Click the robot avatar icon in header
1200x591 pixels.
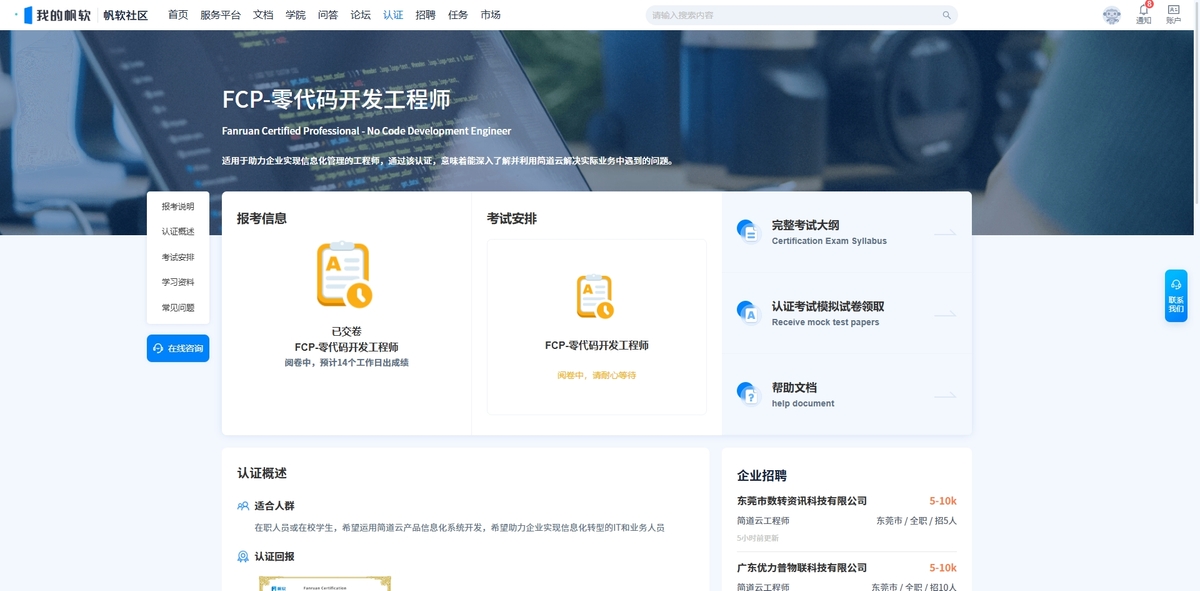click(1112, 15)
